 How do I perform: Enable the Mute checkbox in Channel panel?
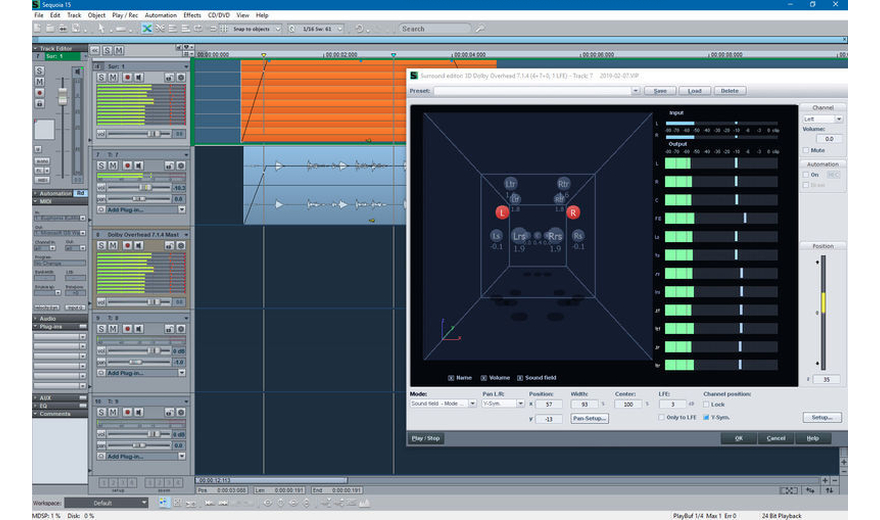(x=807, y=150)
